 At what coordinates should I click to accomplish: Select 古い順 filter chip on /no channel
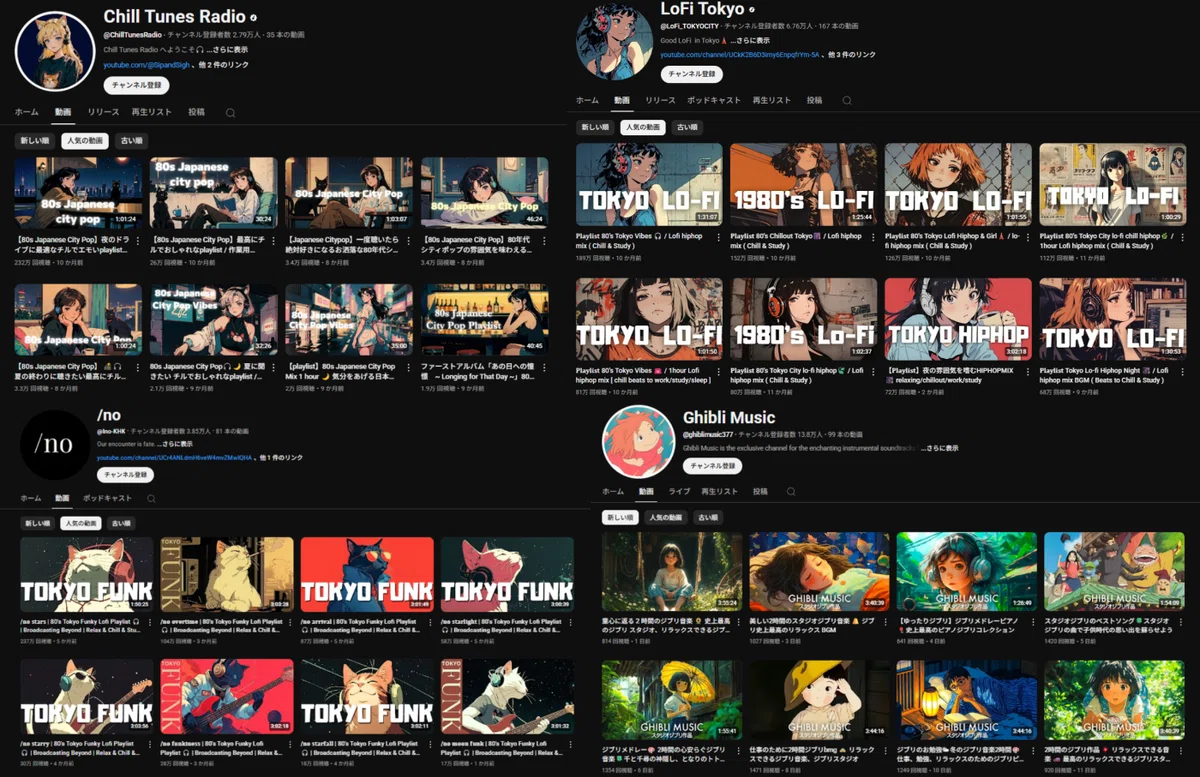pos(120,523)
